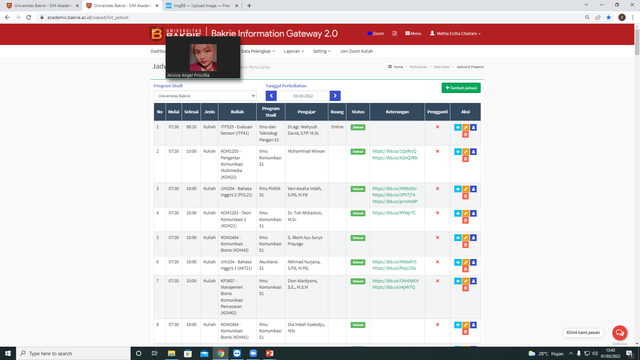The image size is (640, 360).
Task: Go to previous date with left arrow
Action: (x=271, y=96)
